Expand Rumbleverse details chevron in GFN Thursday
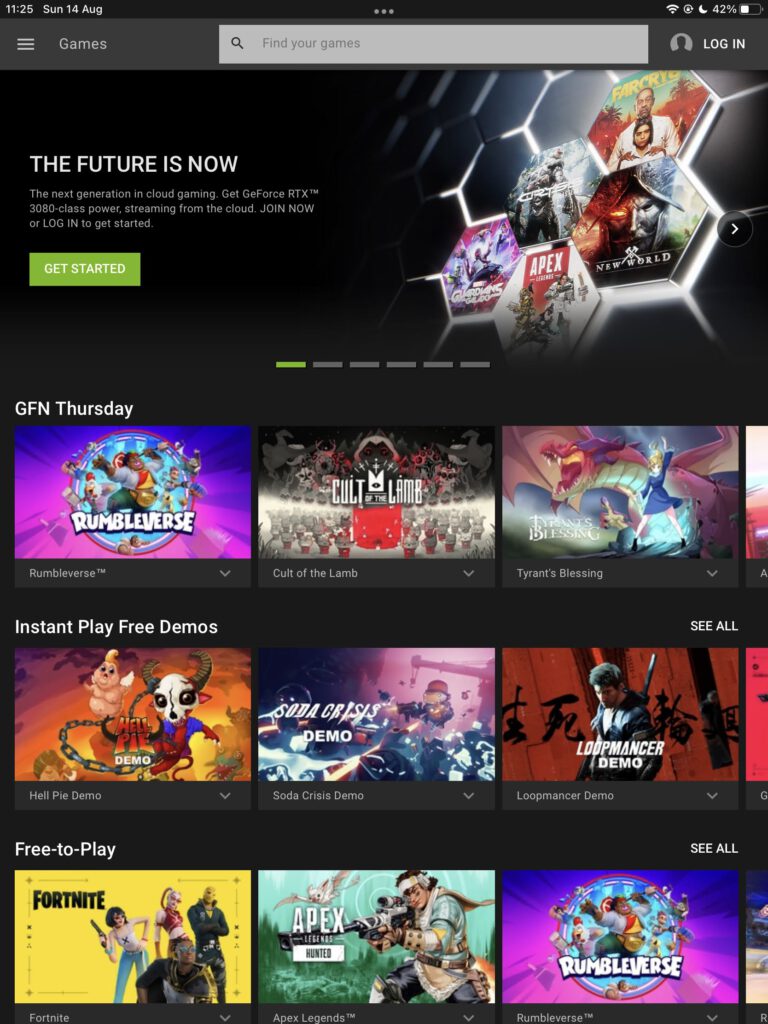Viewport: 768px width, 1024px height. coord(225,573)
